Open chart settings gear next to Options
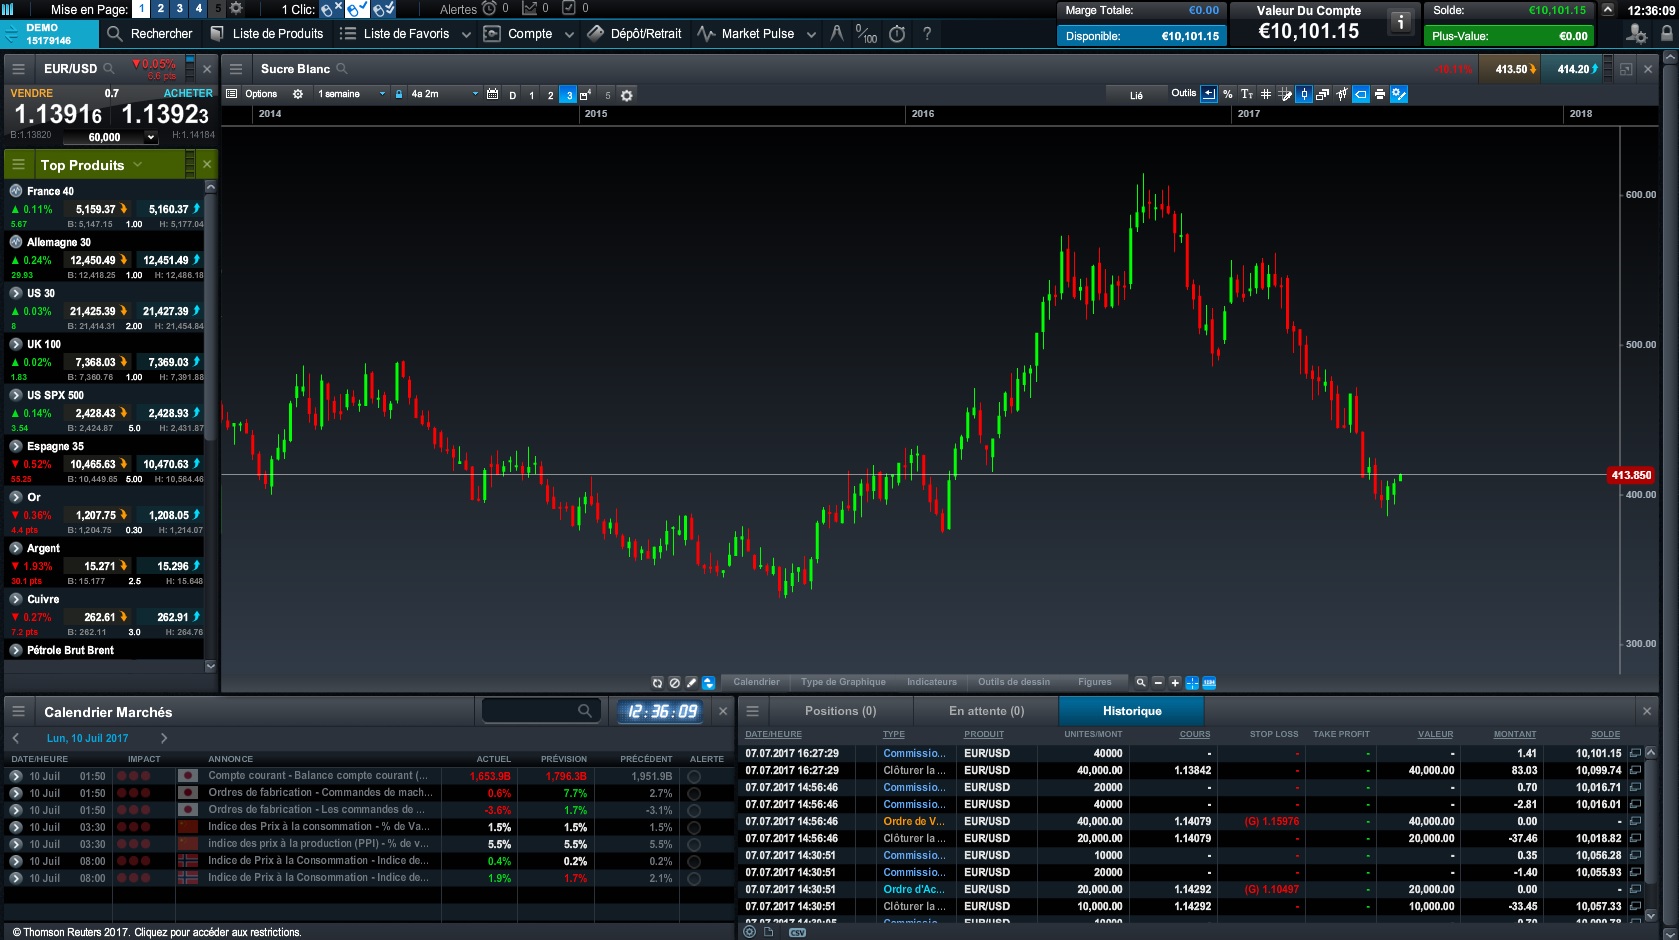 [297, 94]
